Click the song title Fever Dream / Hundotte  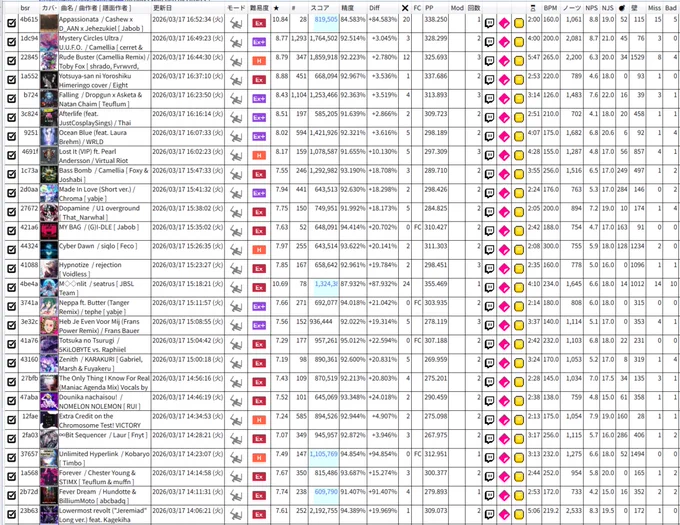(98, 492)
